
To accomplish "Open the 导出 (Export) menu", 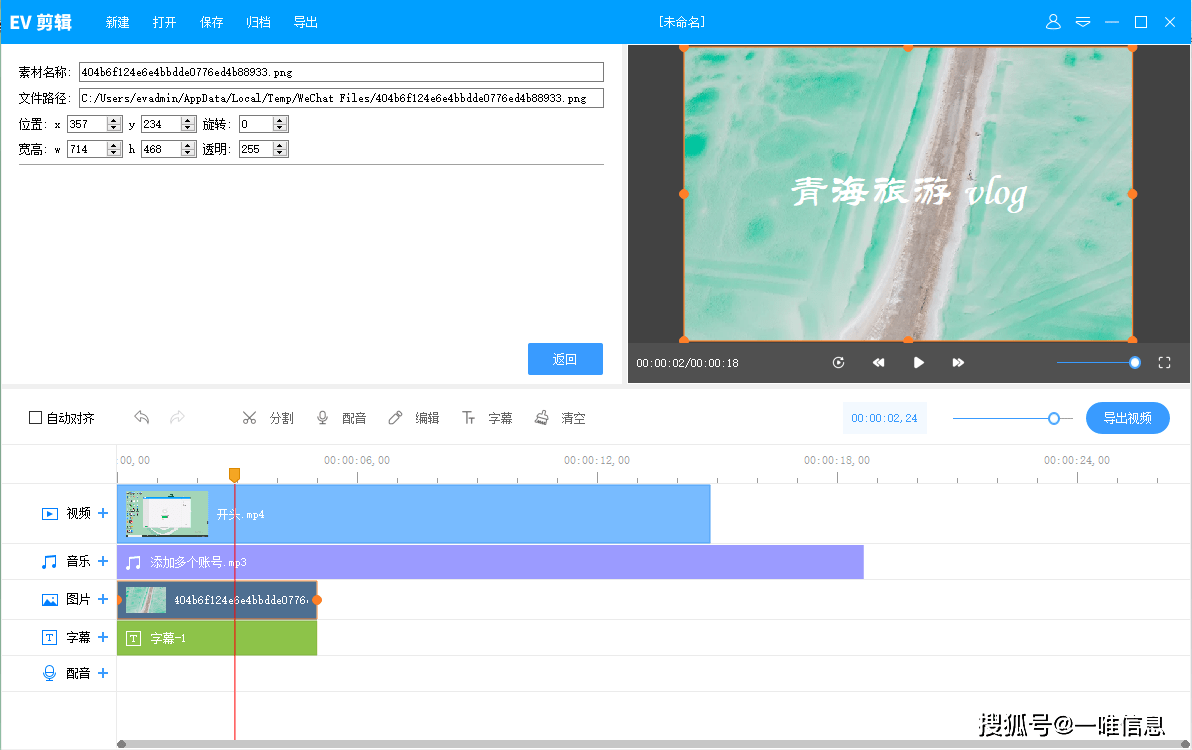I will pos(306,22).
